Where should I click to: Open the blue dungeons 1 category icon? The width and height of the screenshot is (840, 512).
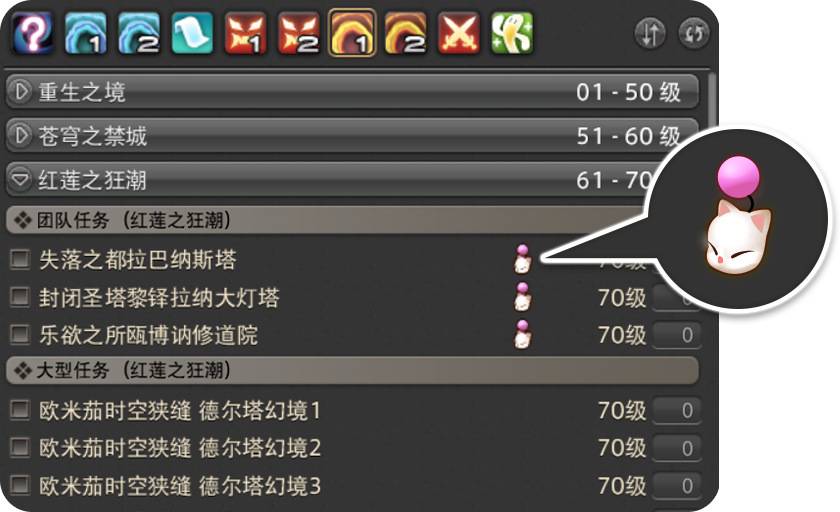tap(85, 33)
